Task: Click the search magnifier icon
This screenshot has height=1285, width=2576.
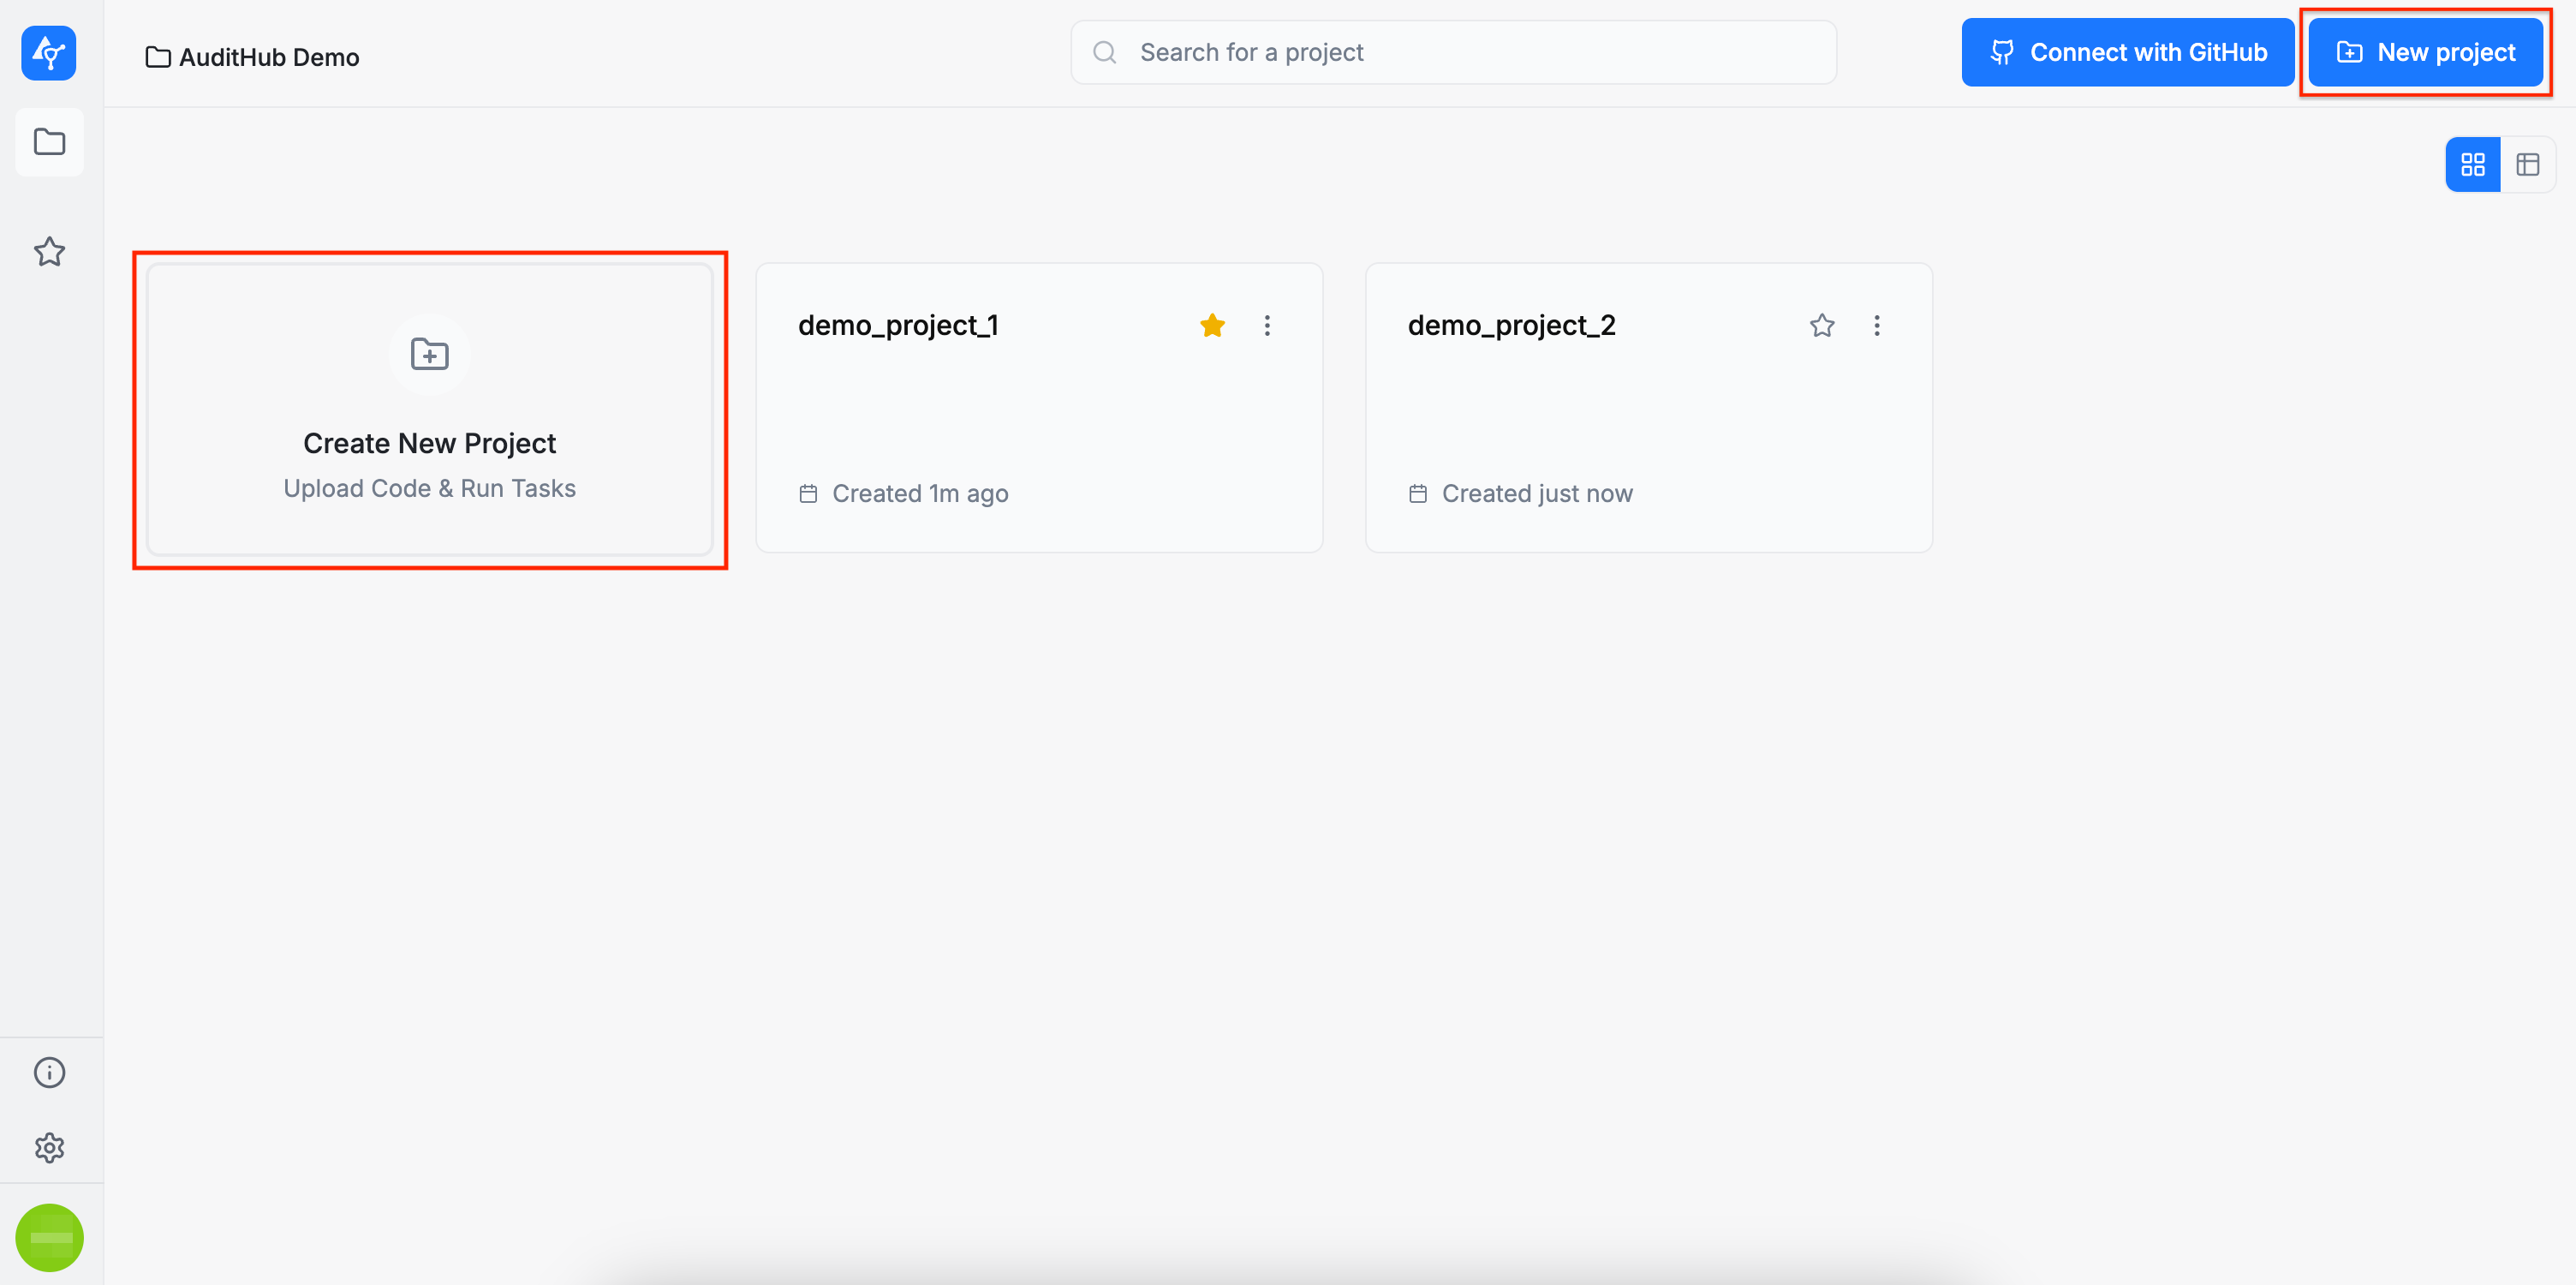Action: point(1104,53)
